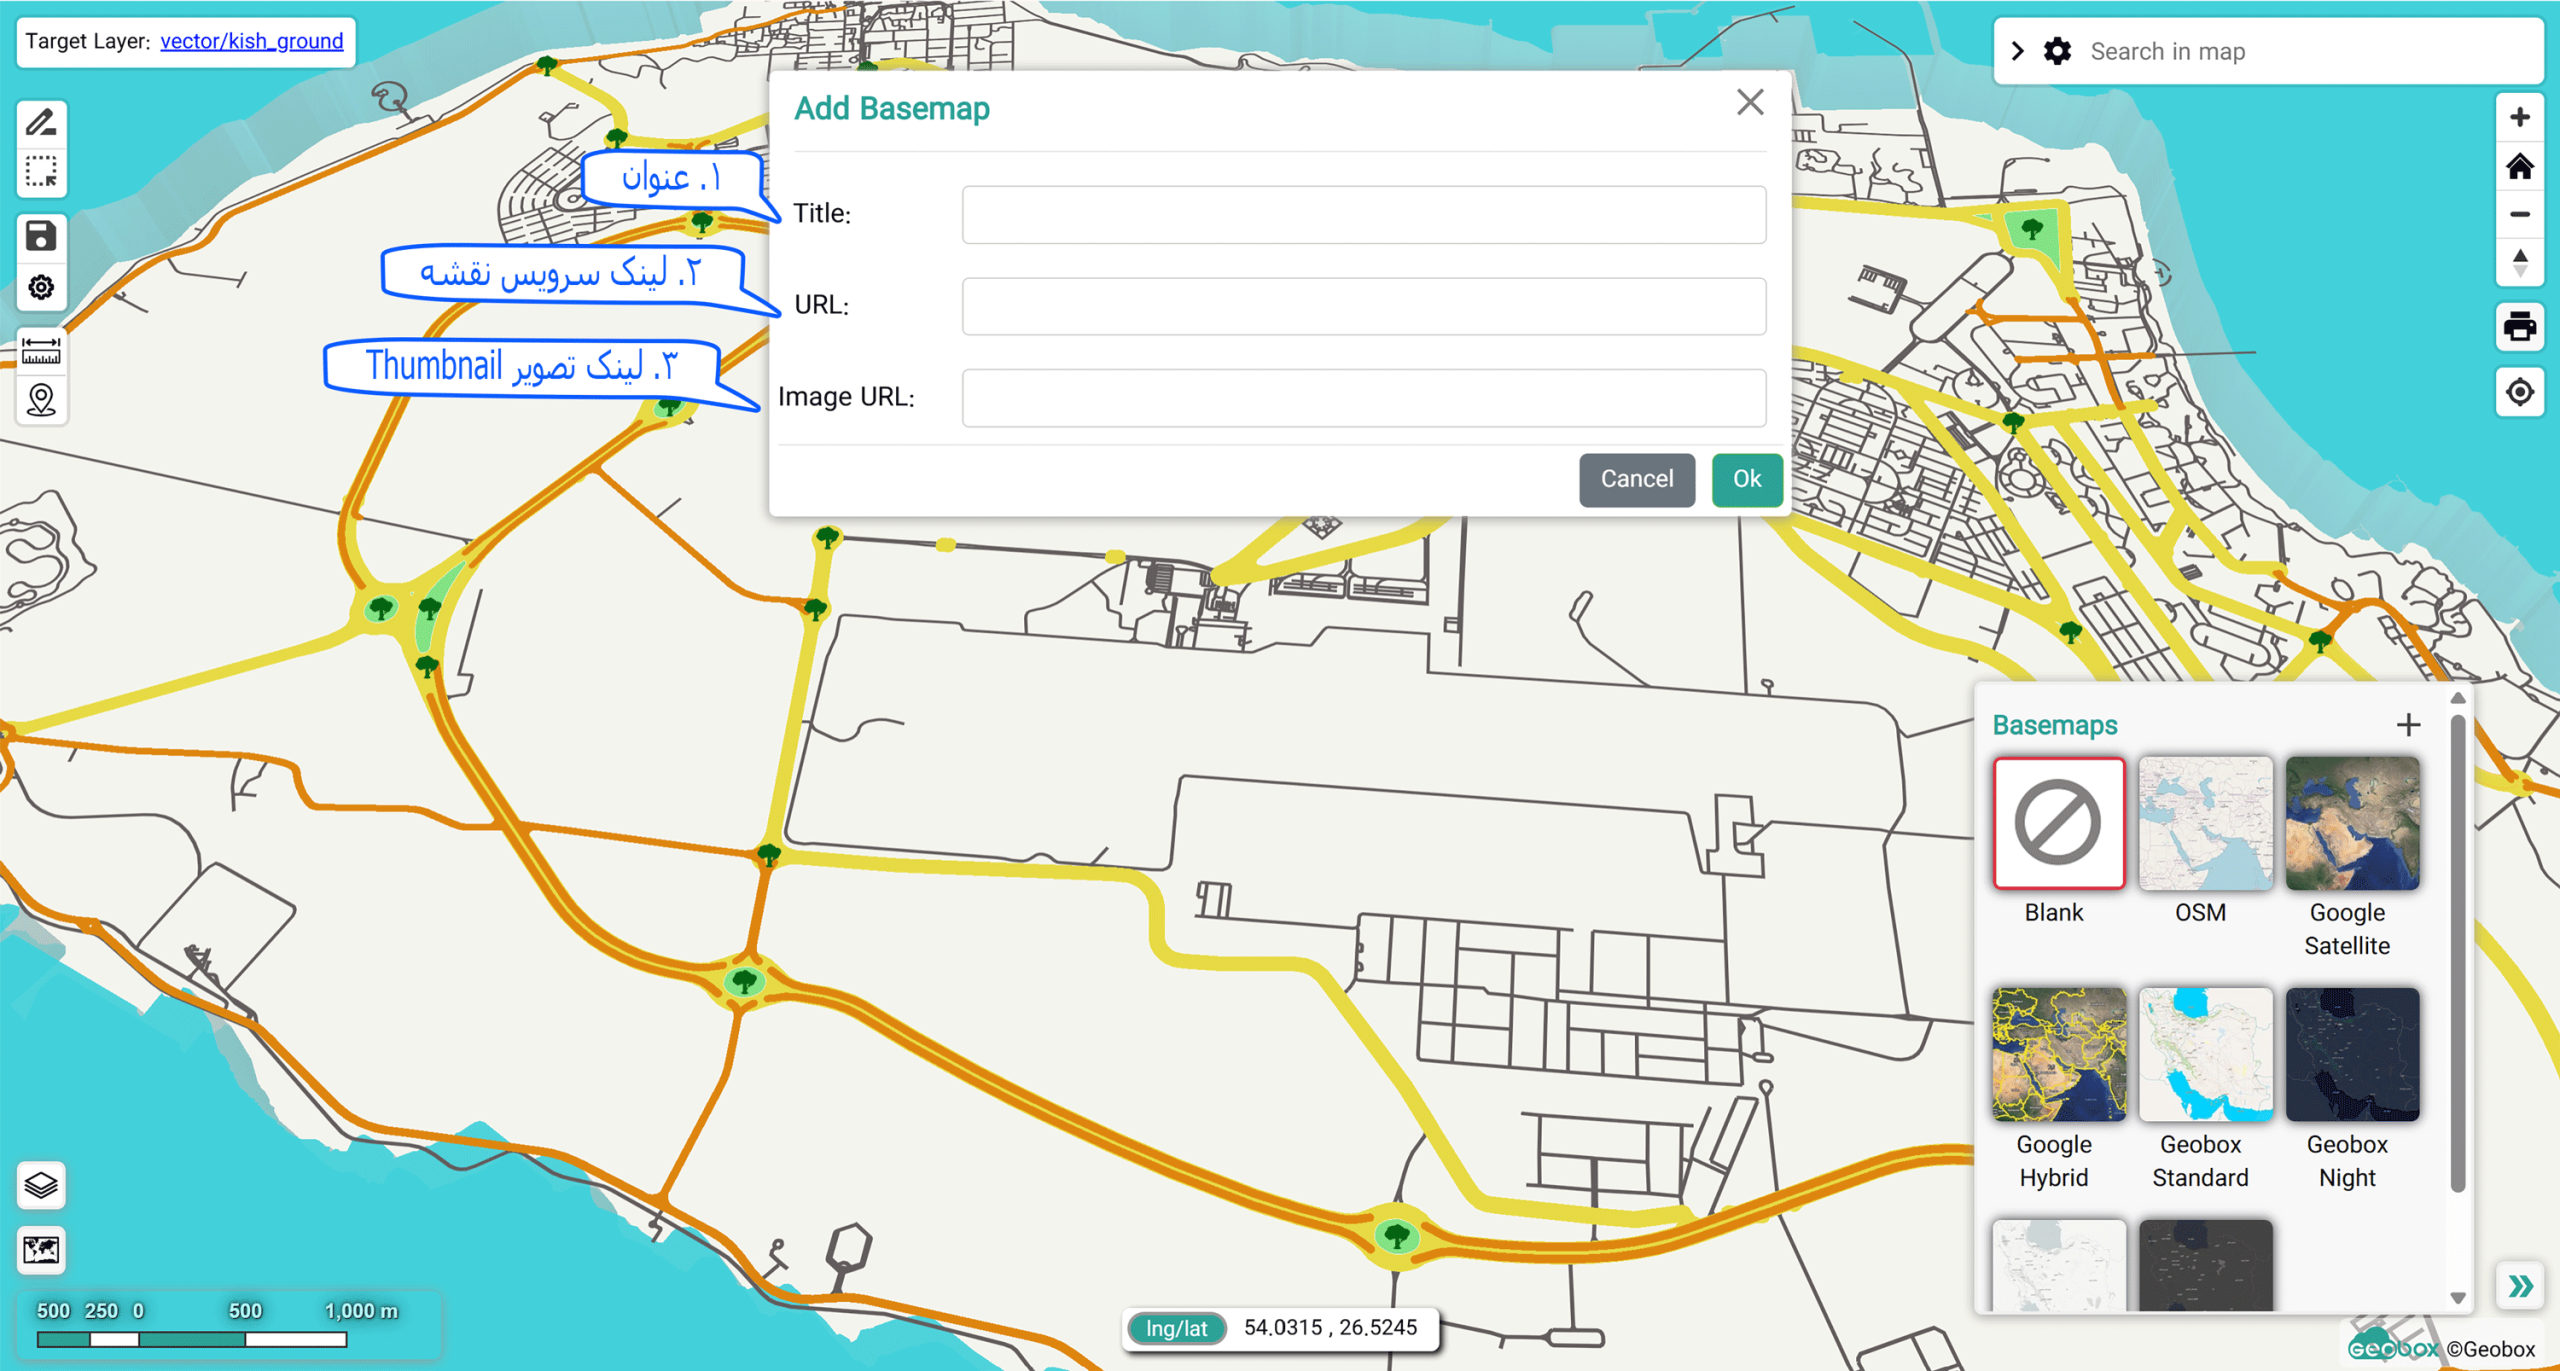Expand the search bar chevron

(2018, 51)
